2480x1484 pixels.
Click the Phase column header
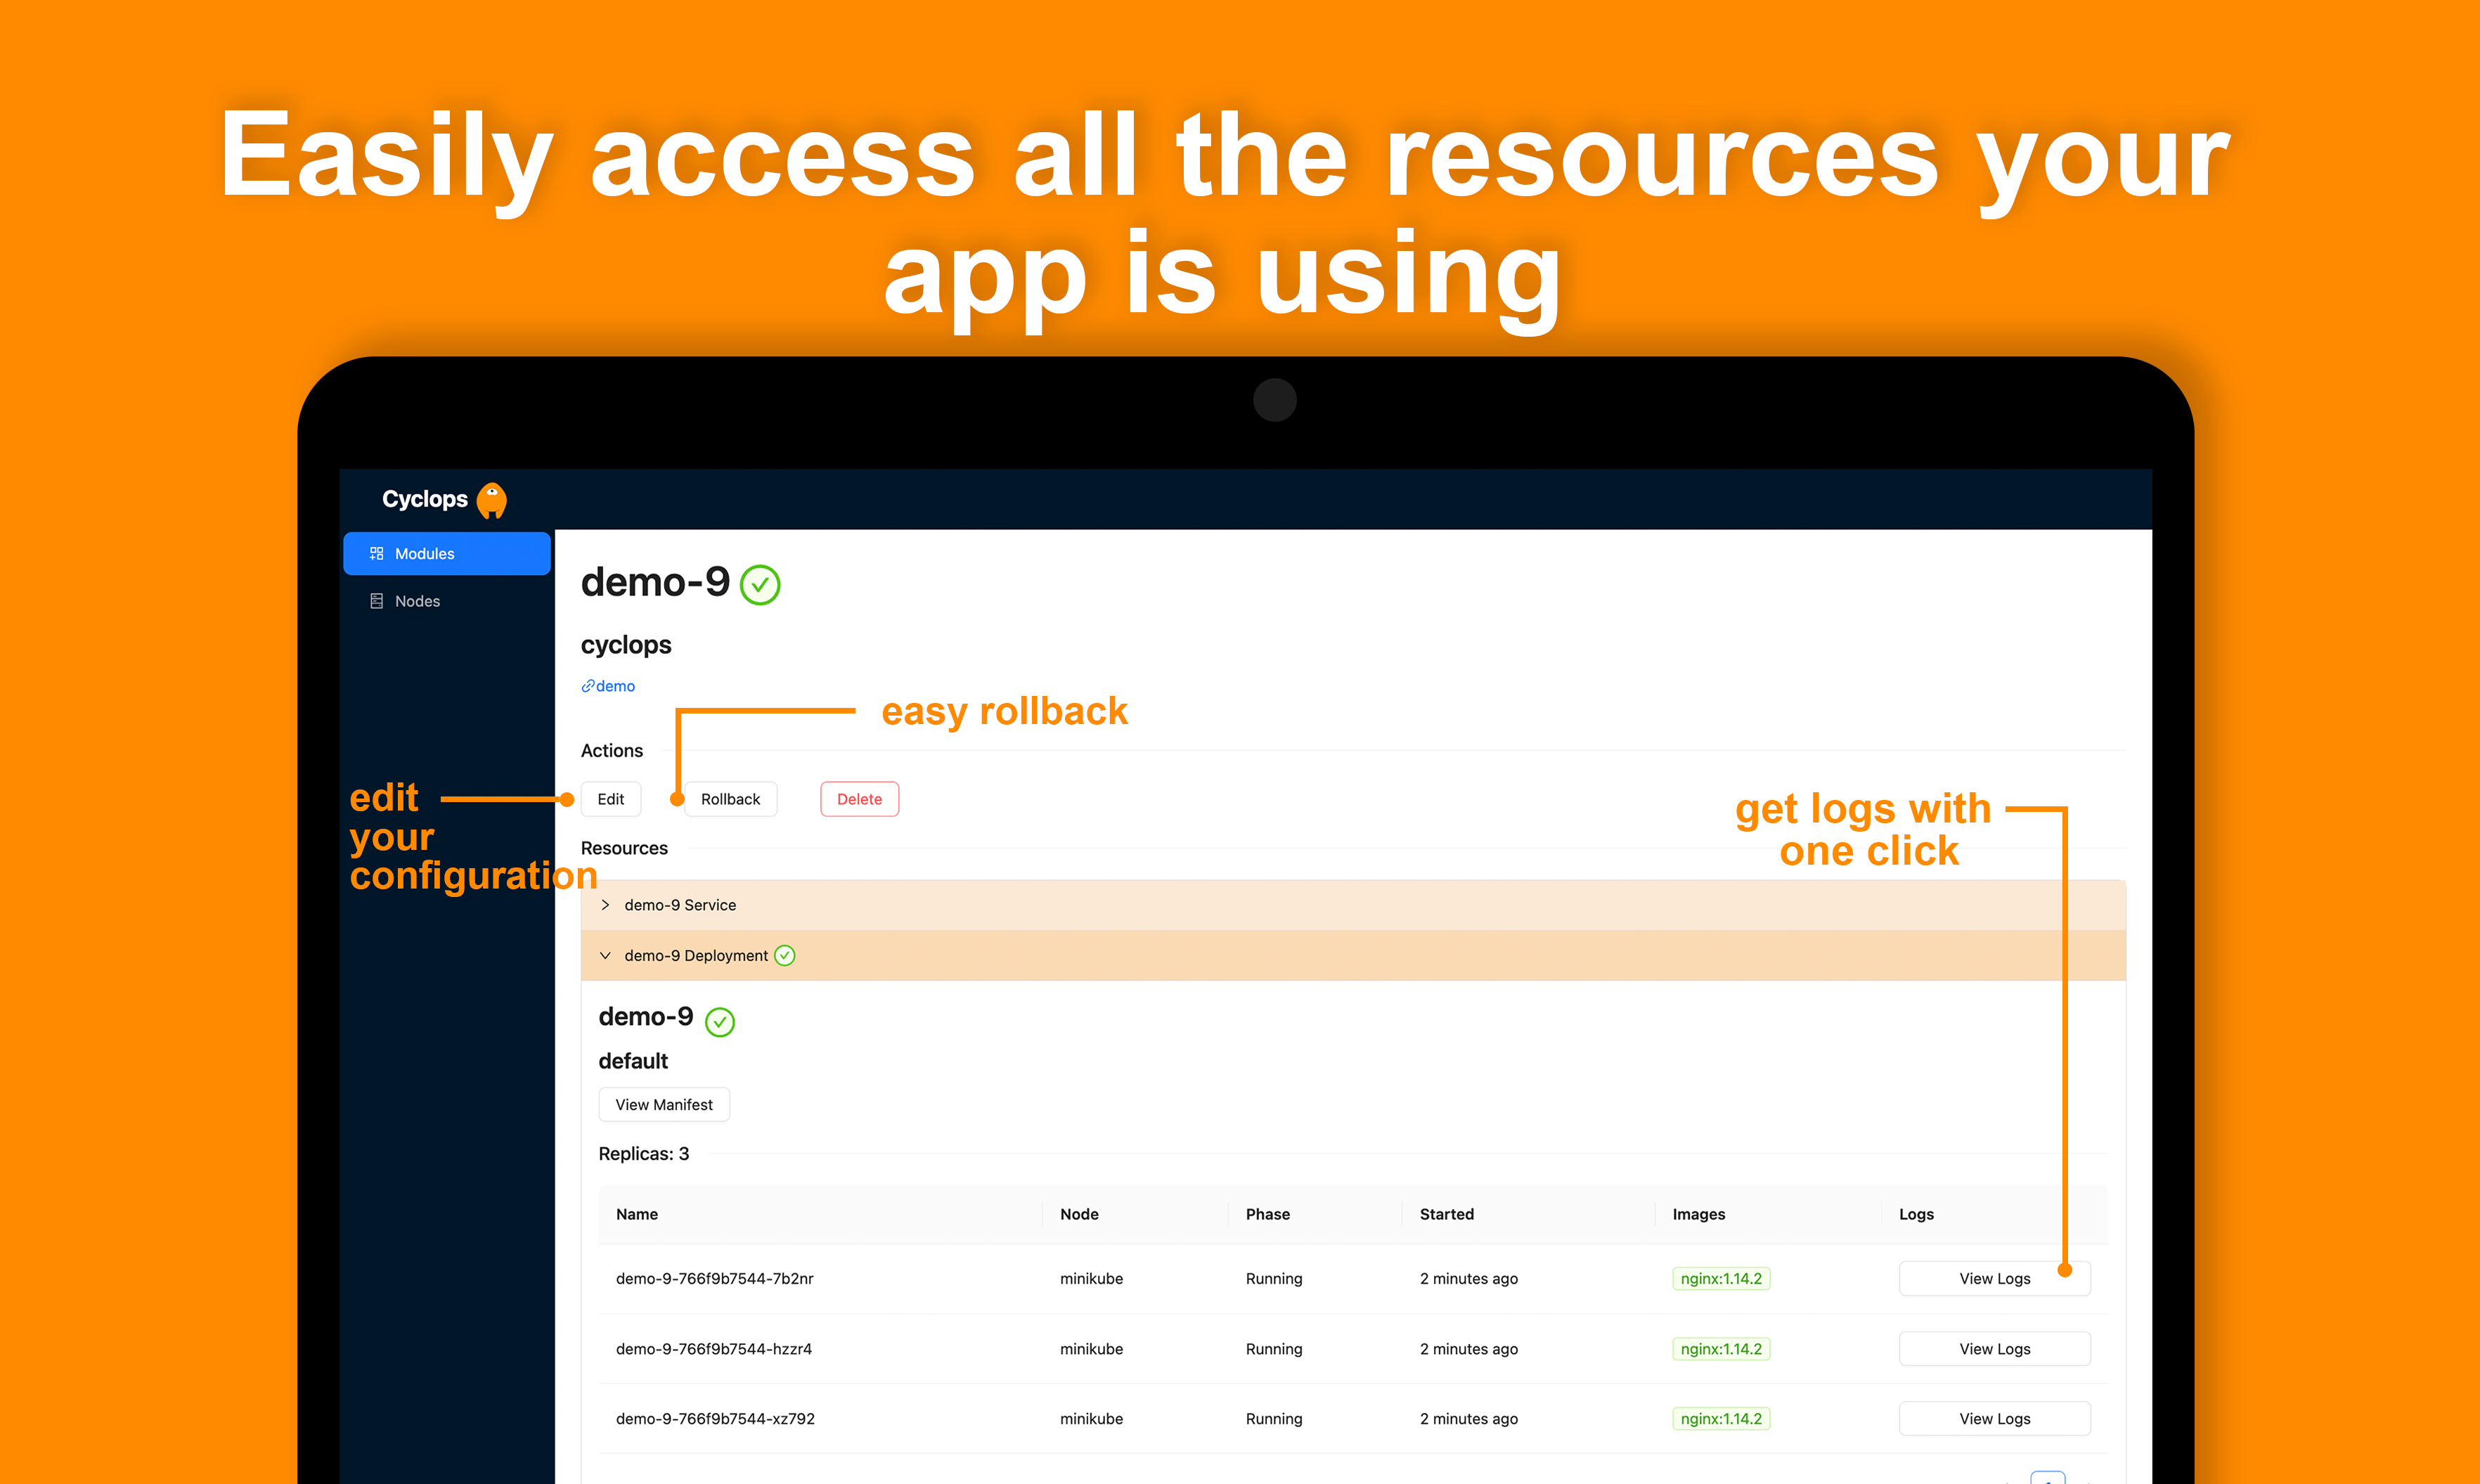(x=1268, y=1214)
